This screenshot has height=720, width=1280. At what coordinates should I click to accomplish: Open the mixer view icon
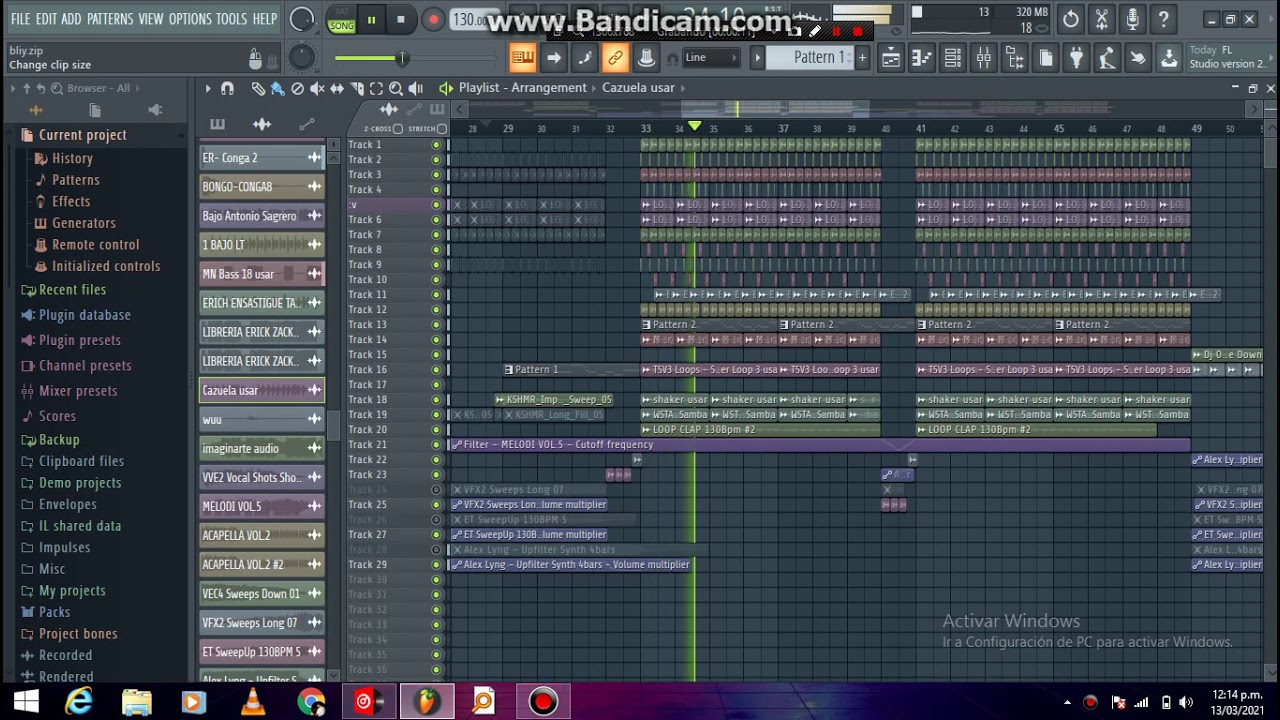click(984, 58)
